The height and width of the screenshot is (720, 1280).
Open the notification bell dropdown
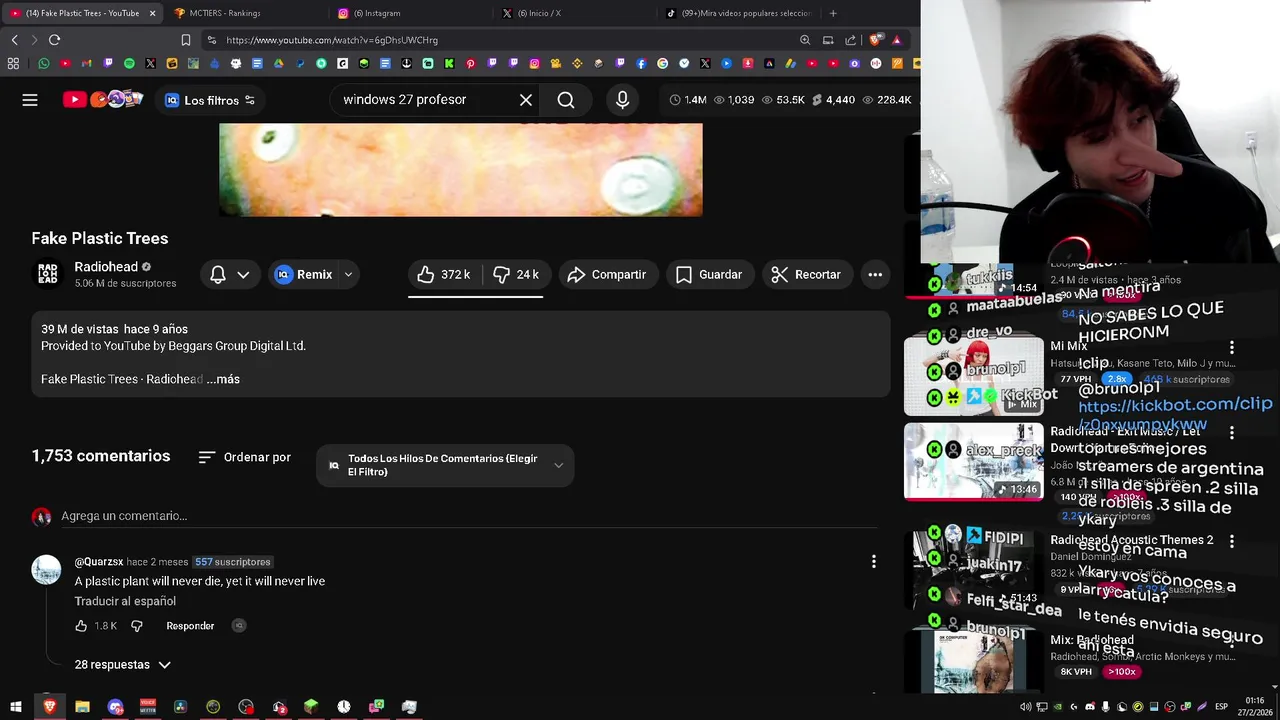230,274
